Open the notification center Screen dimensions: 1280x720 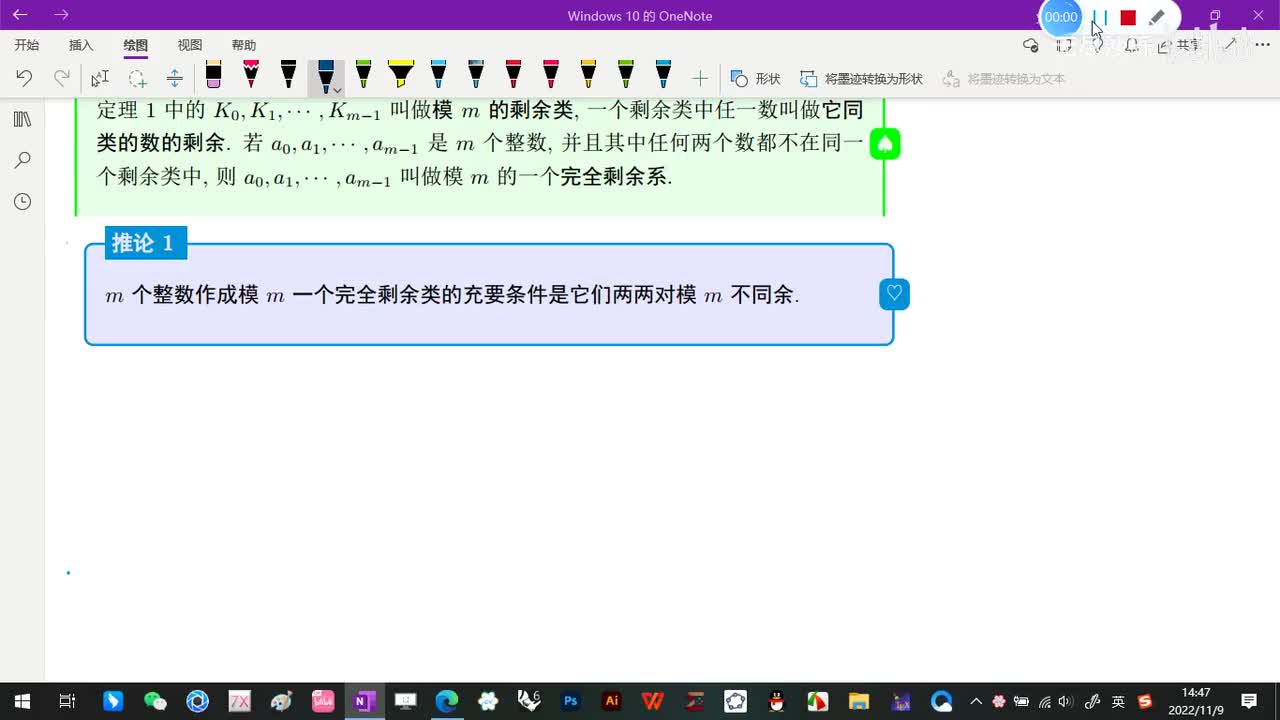tap(1249, 701)
